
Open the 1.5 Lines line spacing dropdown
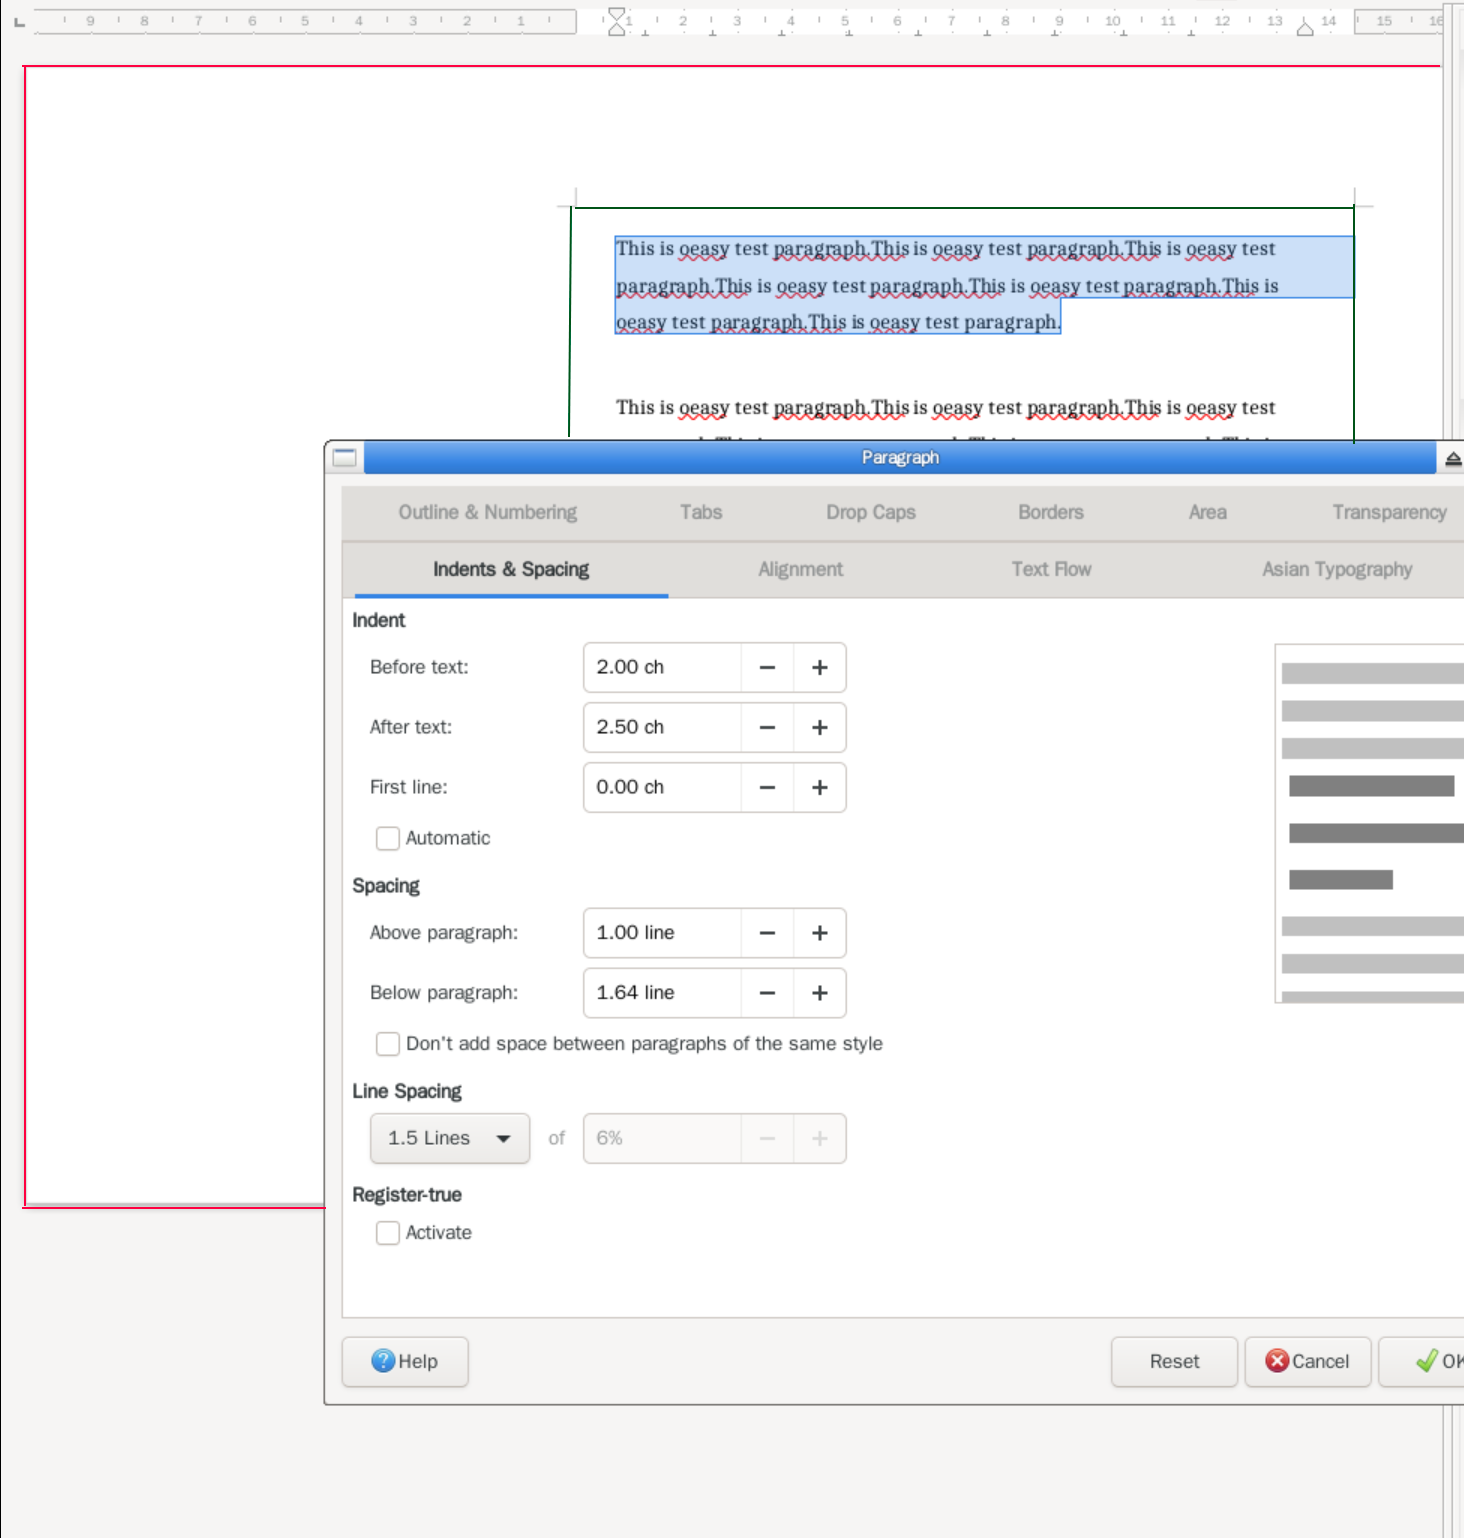(x=450, y=1138)
